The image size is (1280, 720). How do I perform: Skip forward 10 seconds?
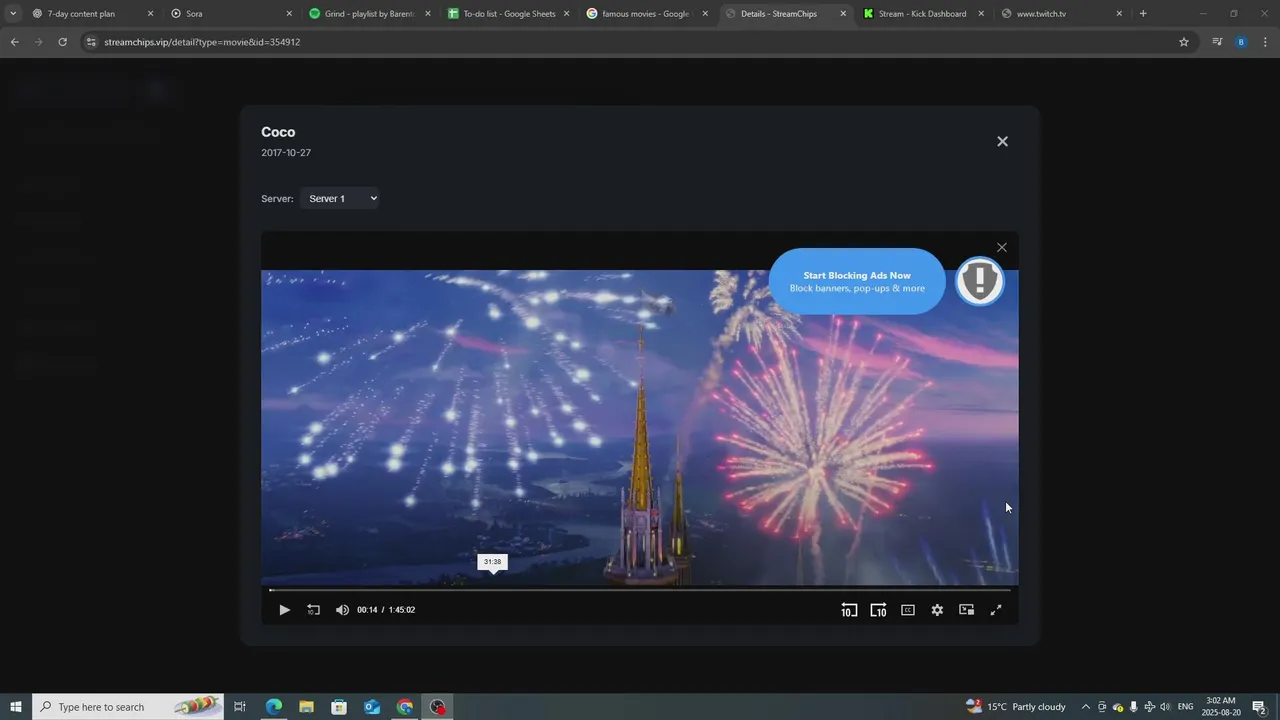[878, 610]
